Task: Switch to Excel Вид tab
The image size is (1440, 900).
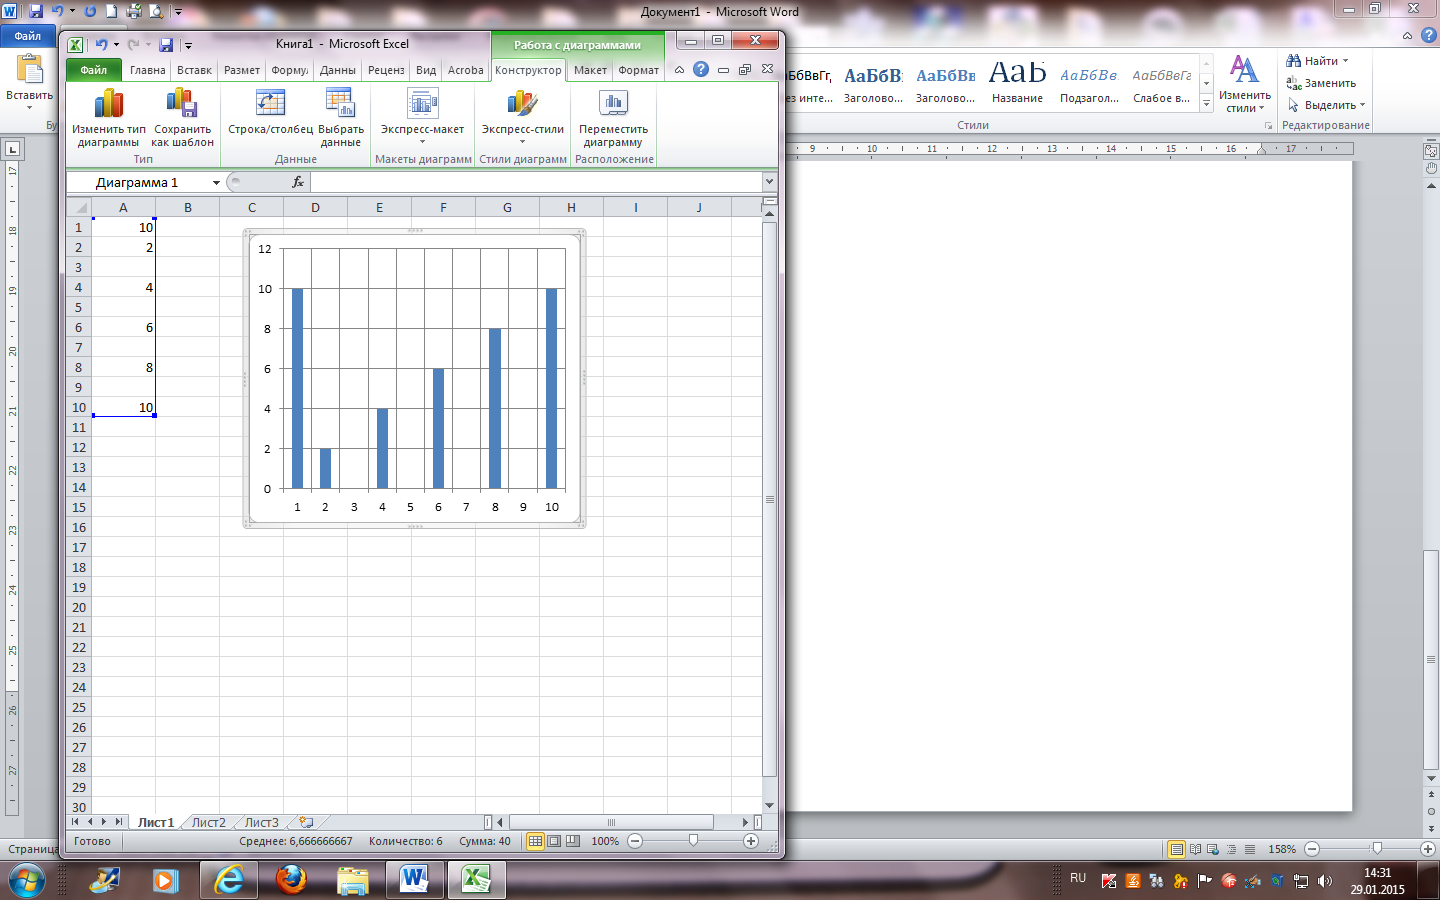Action: point(426,70)
